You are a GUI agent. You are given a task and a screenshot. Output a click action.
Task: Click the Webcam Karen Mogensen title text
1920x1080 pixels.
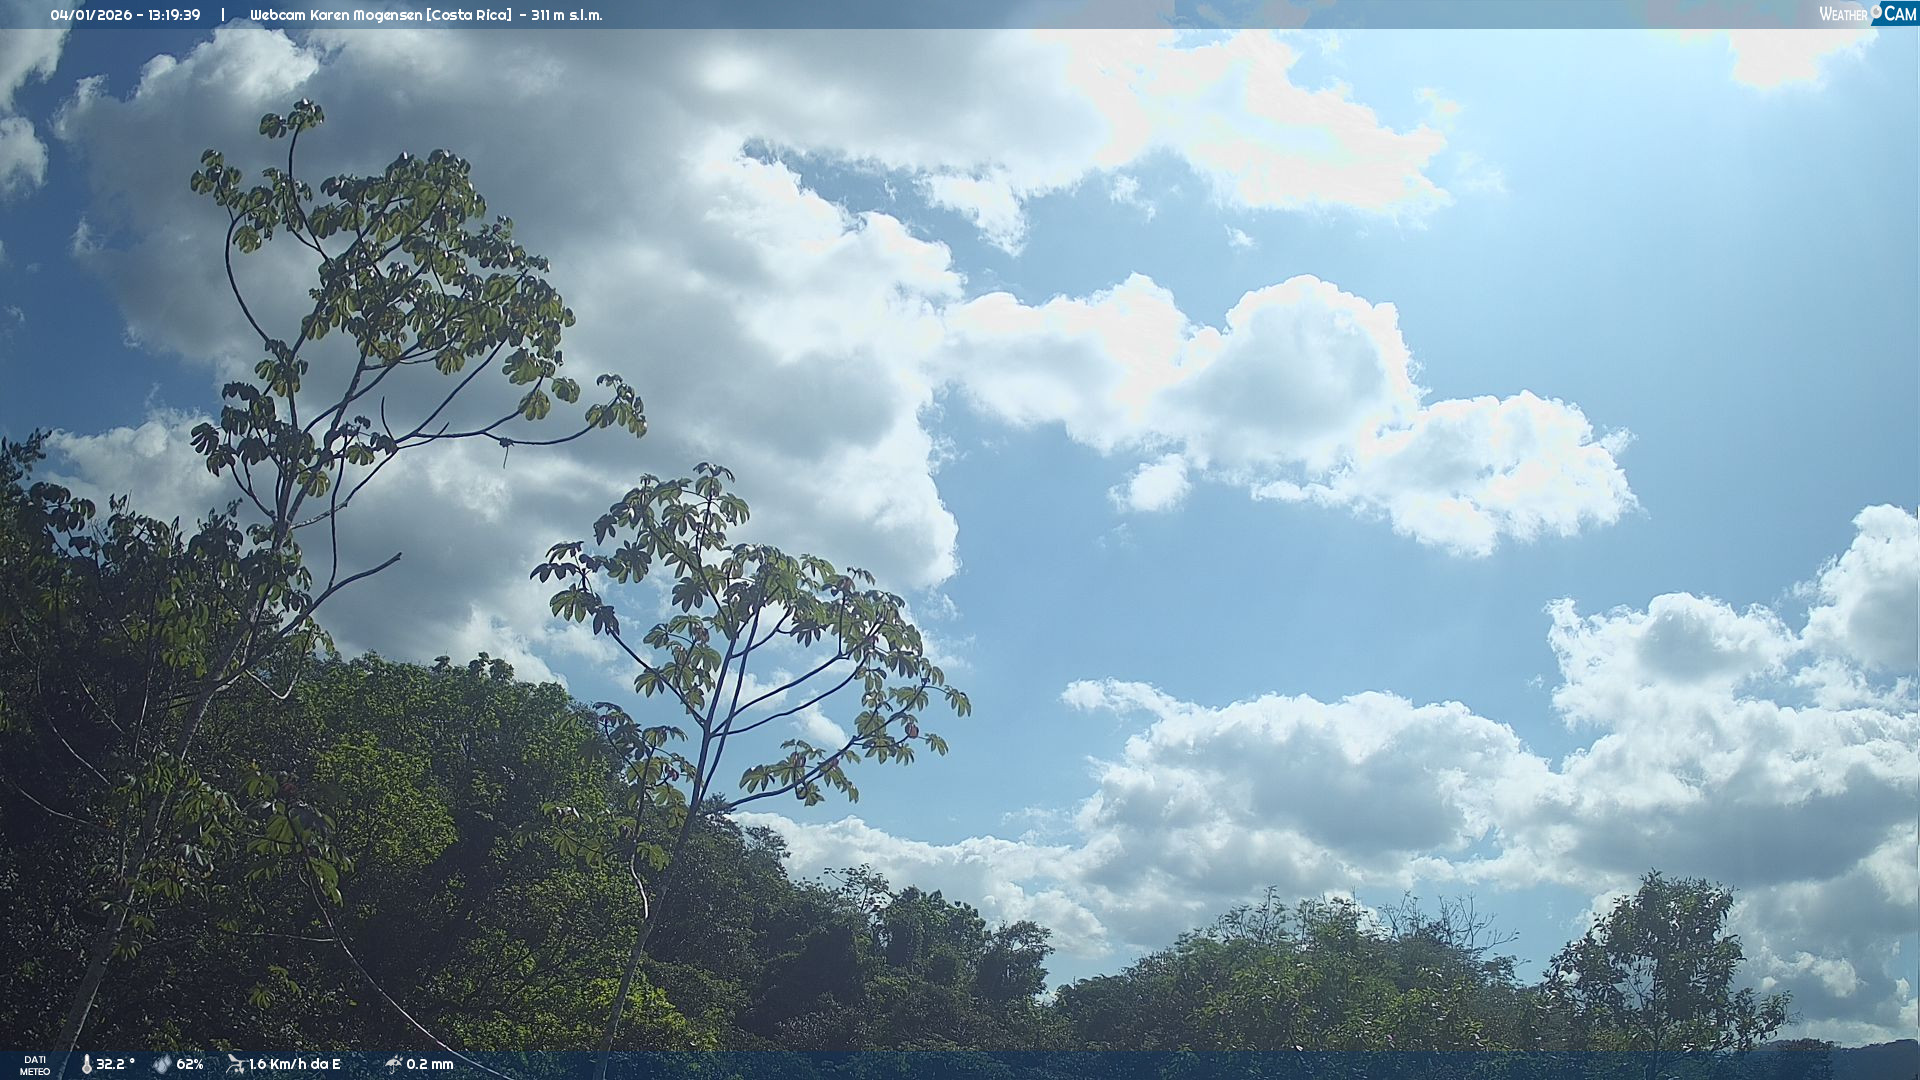(x=336, y=15)
